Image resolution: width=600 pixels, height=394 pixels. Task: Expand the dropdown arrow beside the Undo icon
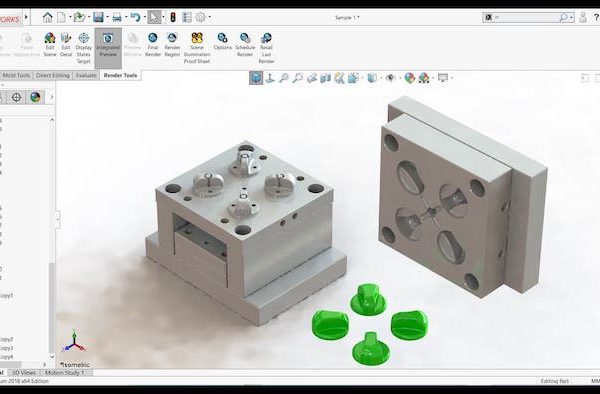(144, 17)
